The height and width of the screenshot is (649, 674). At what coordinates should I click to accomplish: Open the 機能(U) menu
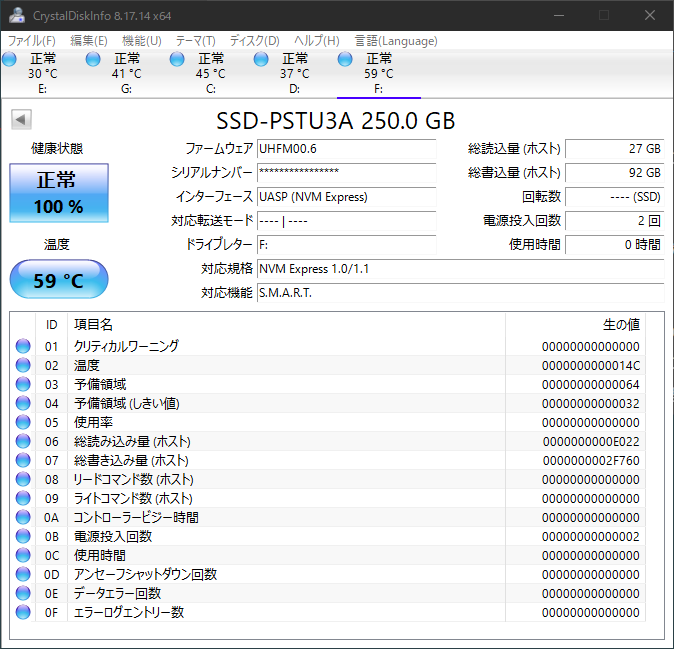click(x=142, y=41)
